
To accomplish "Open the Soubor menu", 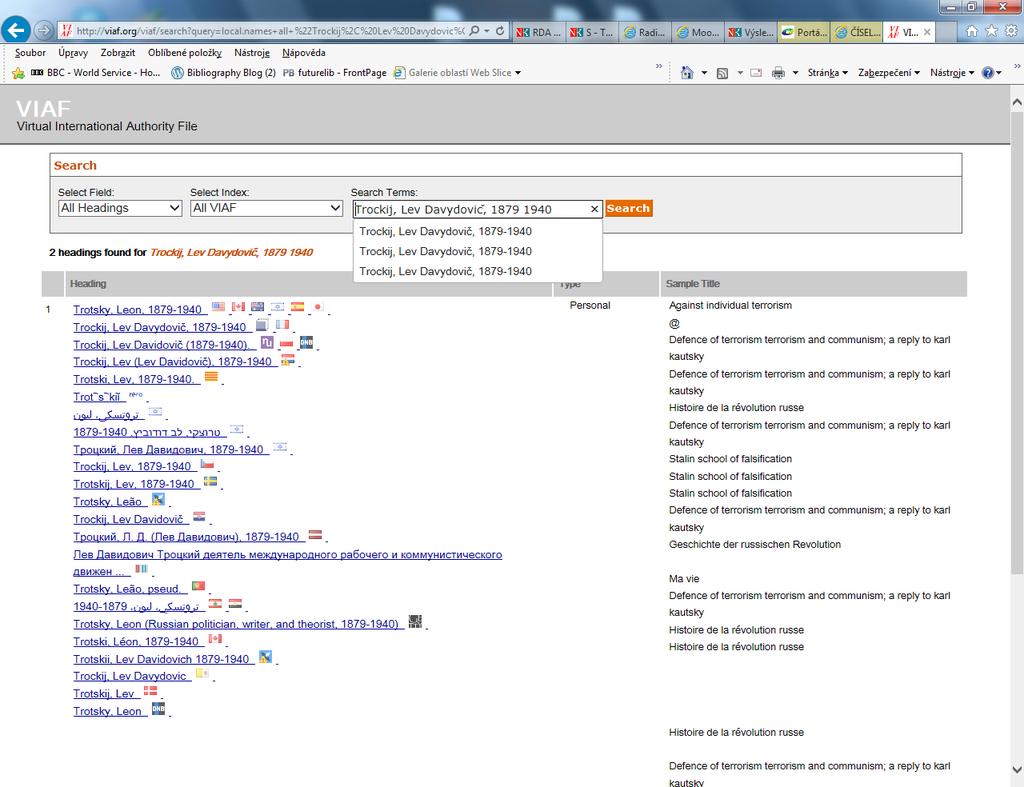I will (30, 53).
